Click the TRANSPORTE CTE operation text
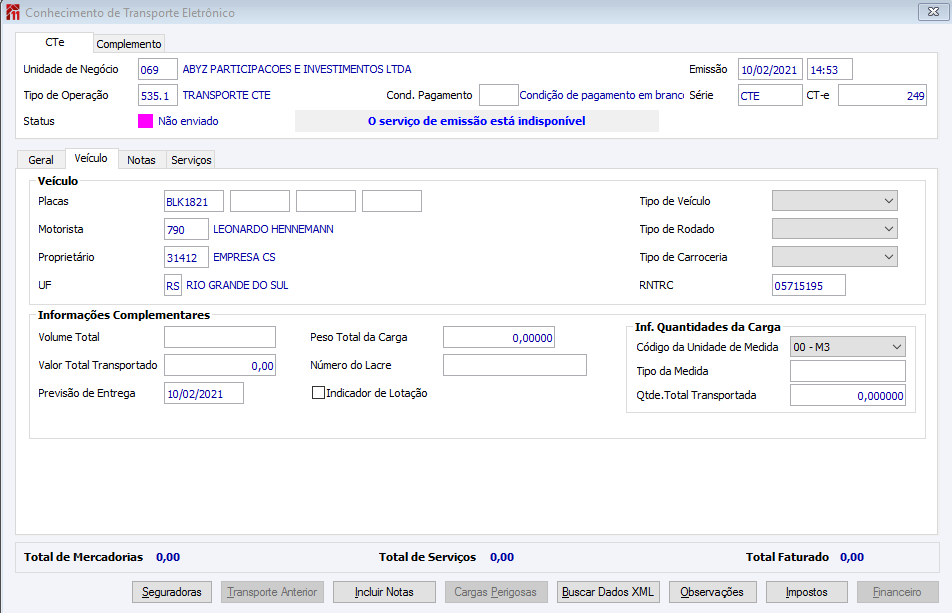Viewport: 952px width, 613px height. click(x=226, y=95)
